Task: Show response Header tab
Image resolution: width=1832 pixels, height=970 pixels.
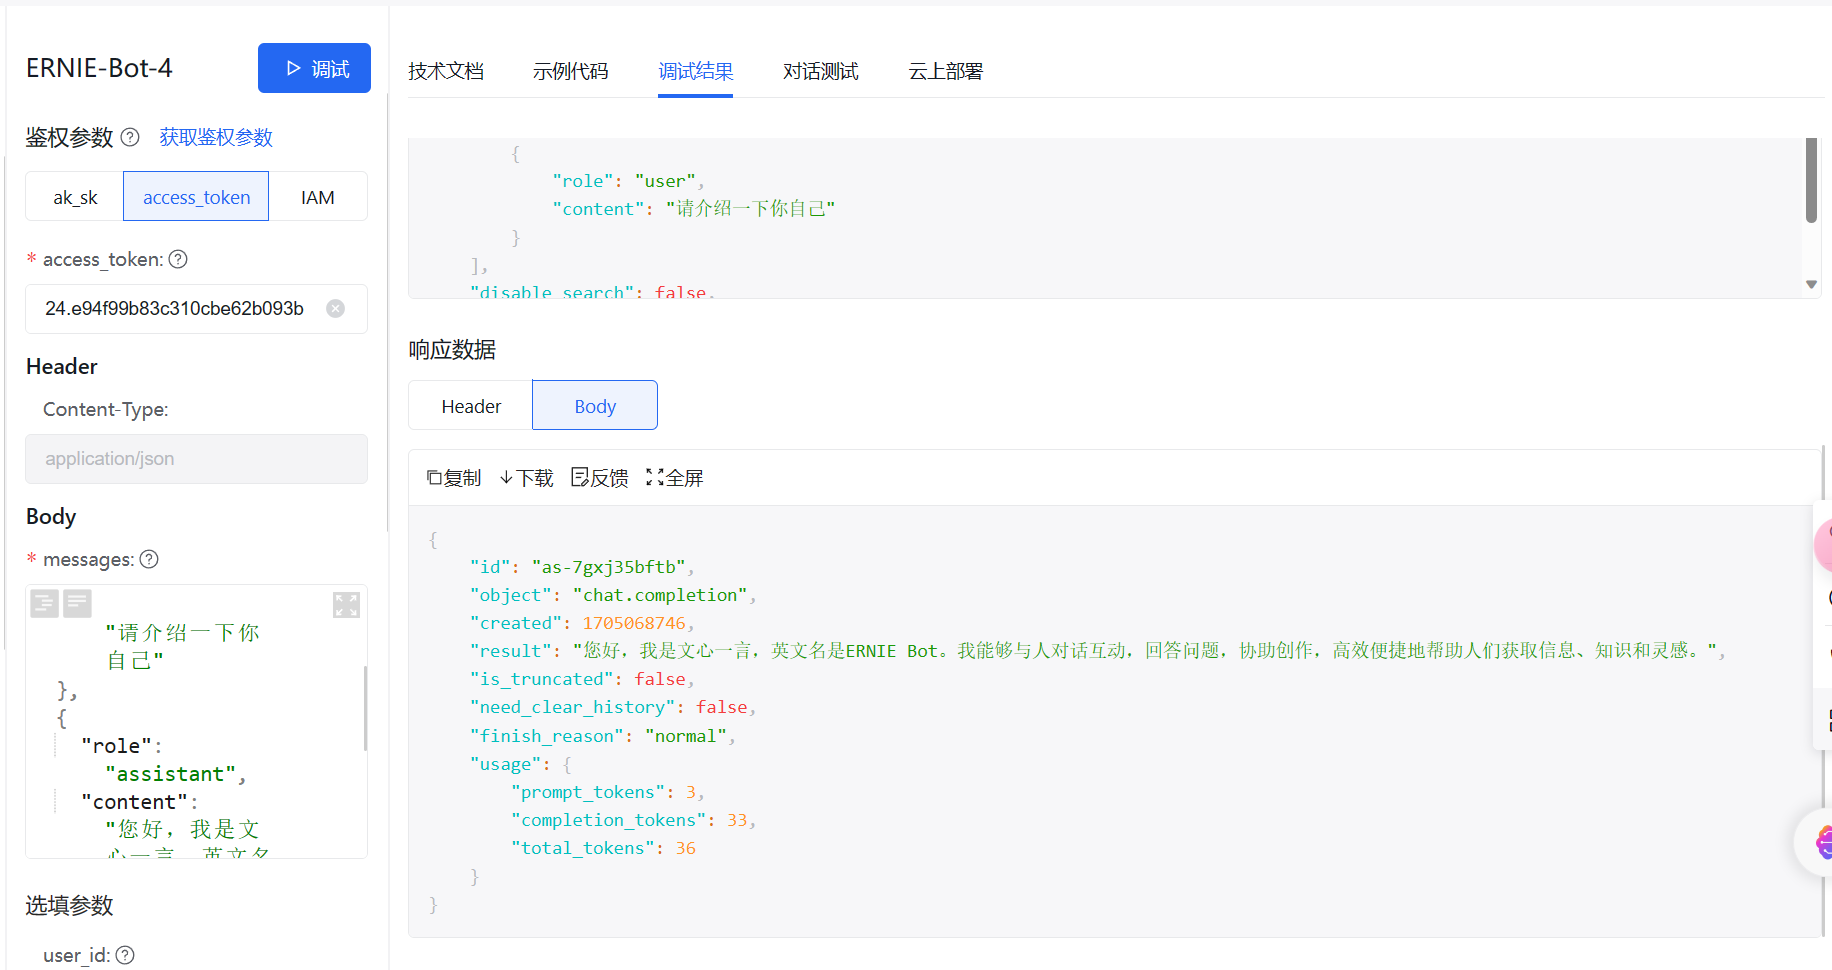Action: [x=471, y=406]
